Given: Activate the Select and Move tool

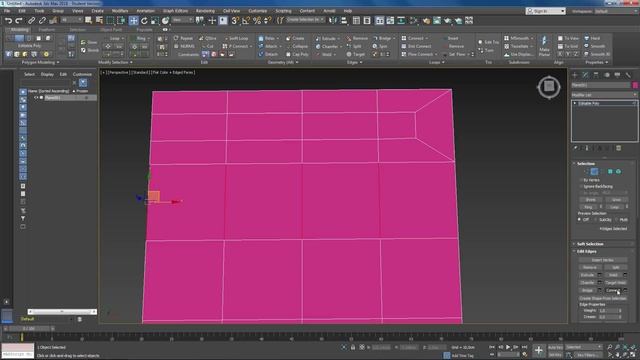Looking at the screenshot, I should coord(133,20).
